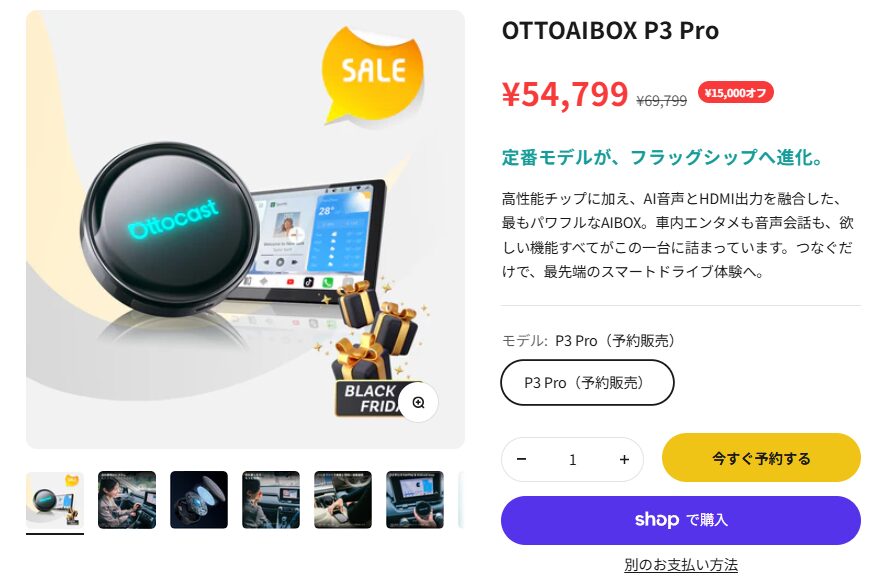Select the third thumbnail showing the exploded device
Viewport: 890px width, 586px height.
[x=199, y=500]
